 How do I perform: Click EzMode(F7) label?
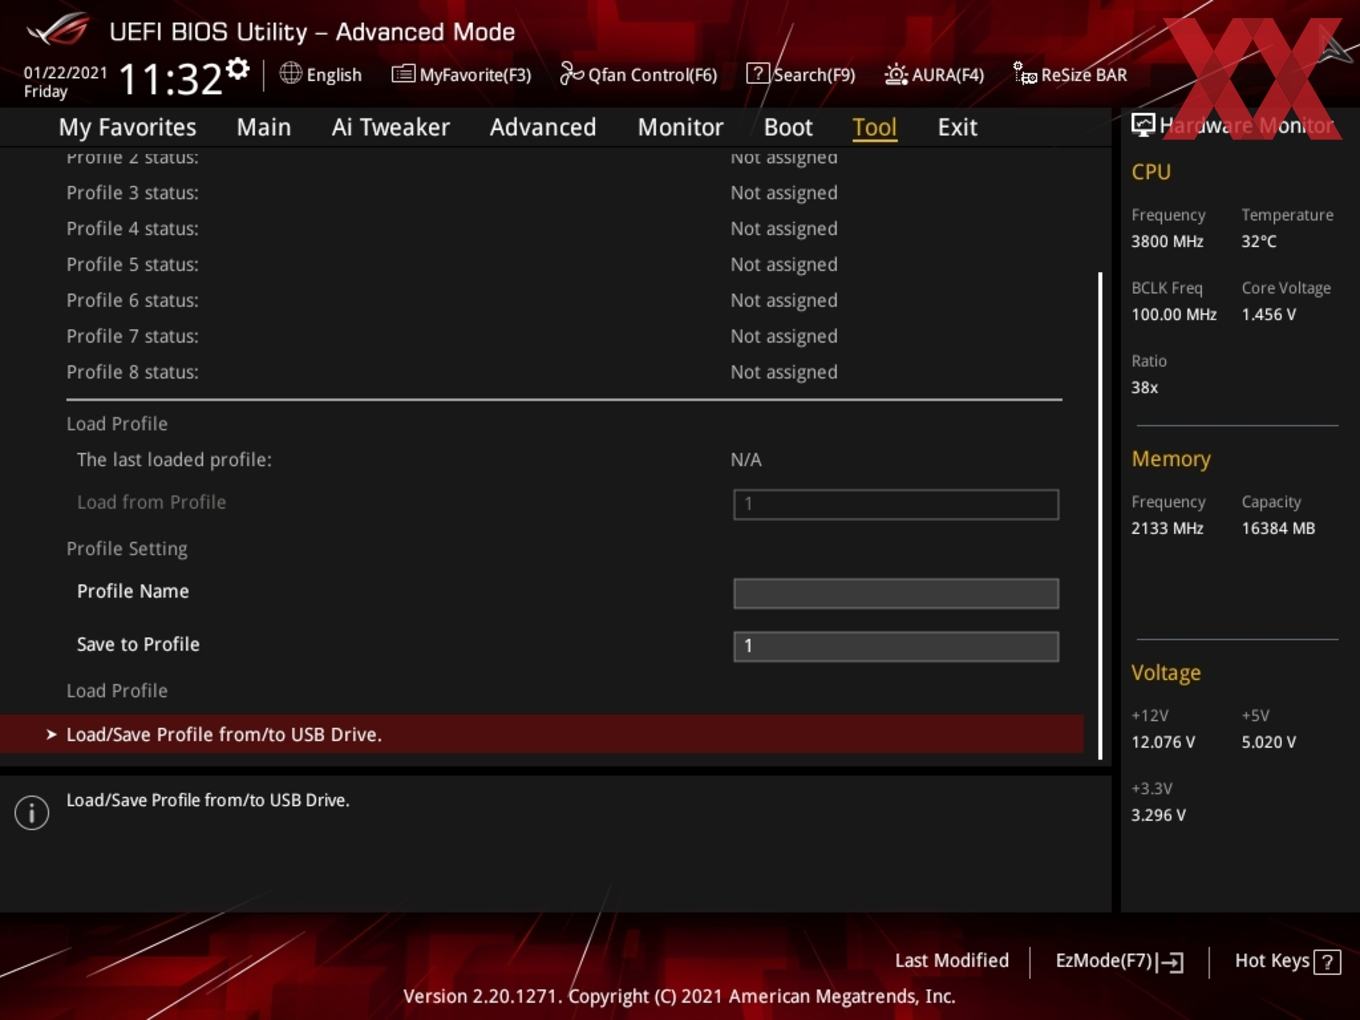[x=1104, y=960]
